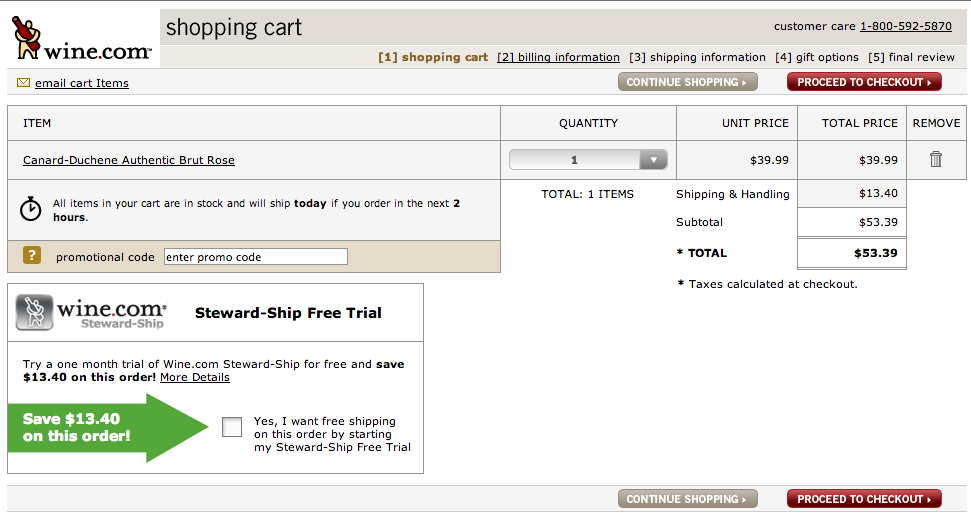971x513 pixels.
Task: Go to step [3] shipping information
Action: (x=697, y=57)
